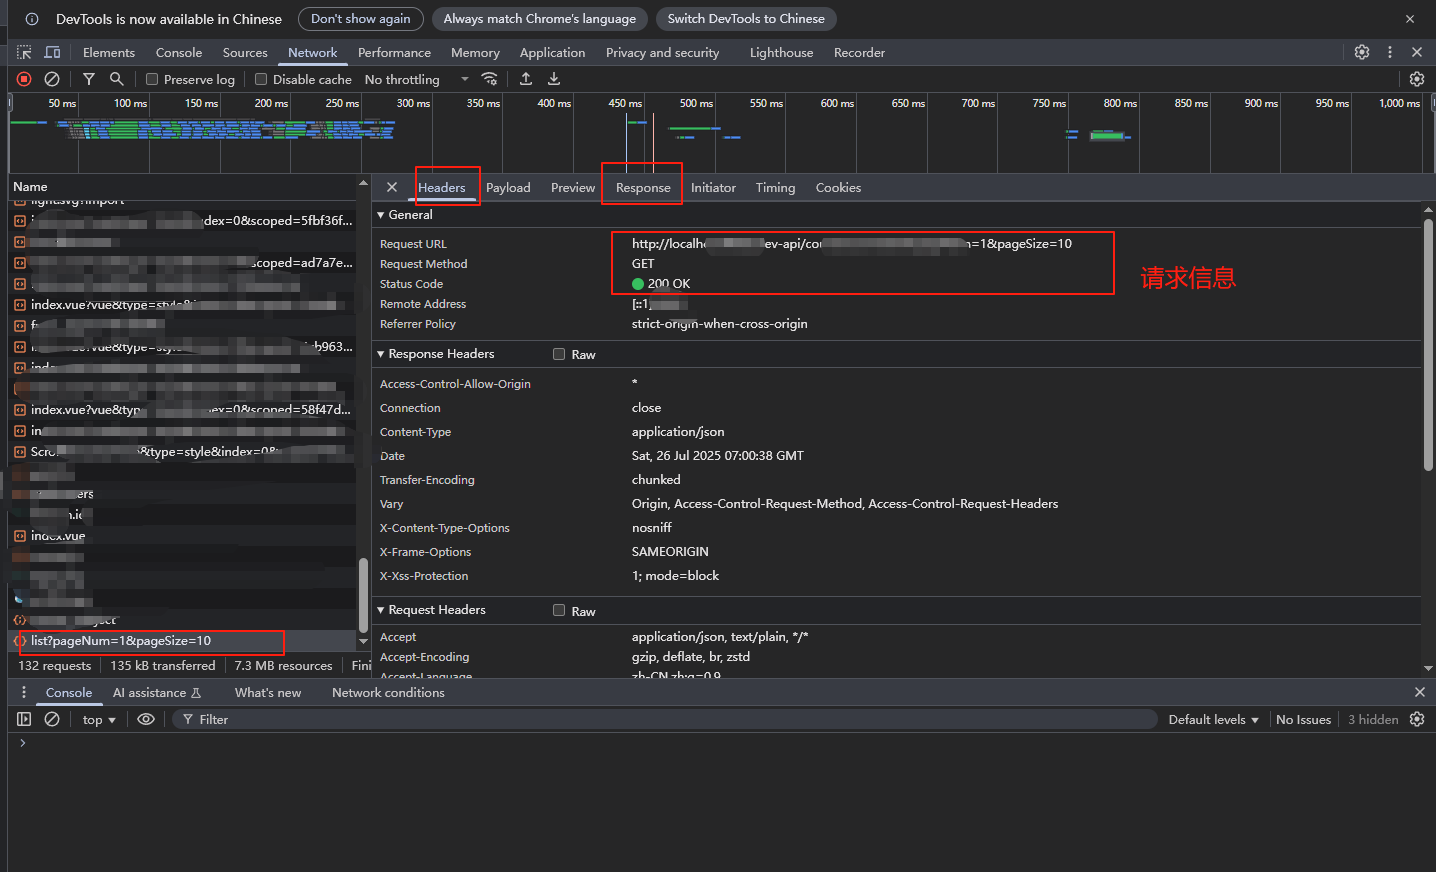Select the Response tab
The height and width of the screenshot is (872, 1436).
[x=643, y=187]
